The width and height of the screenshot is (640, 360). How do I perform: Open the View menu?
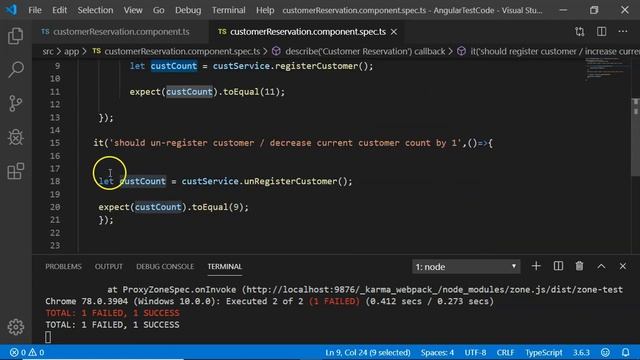133,10
